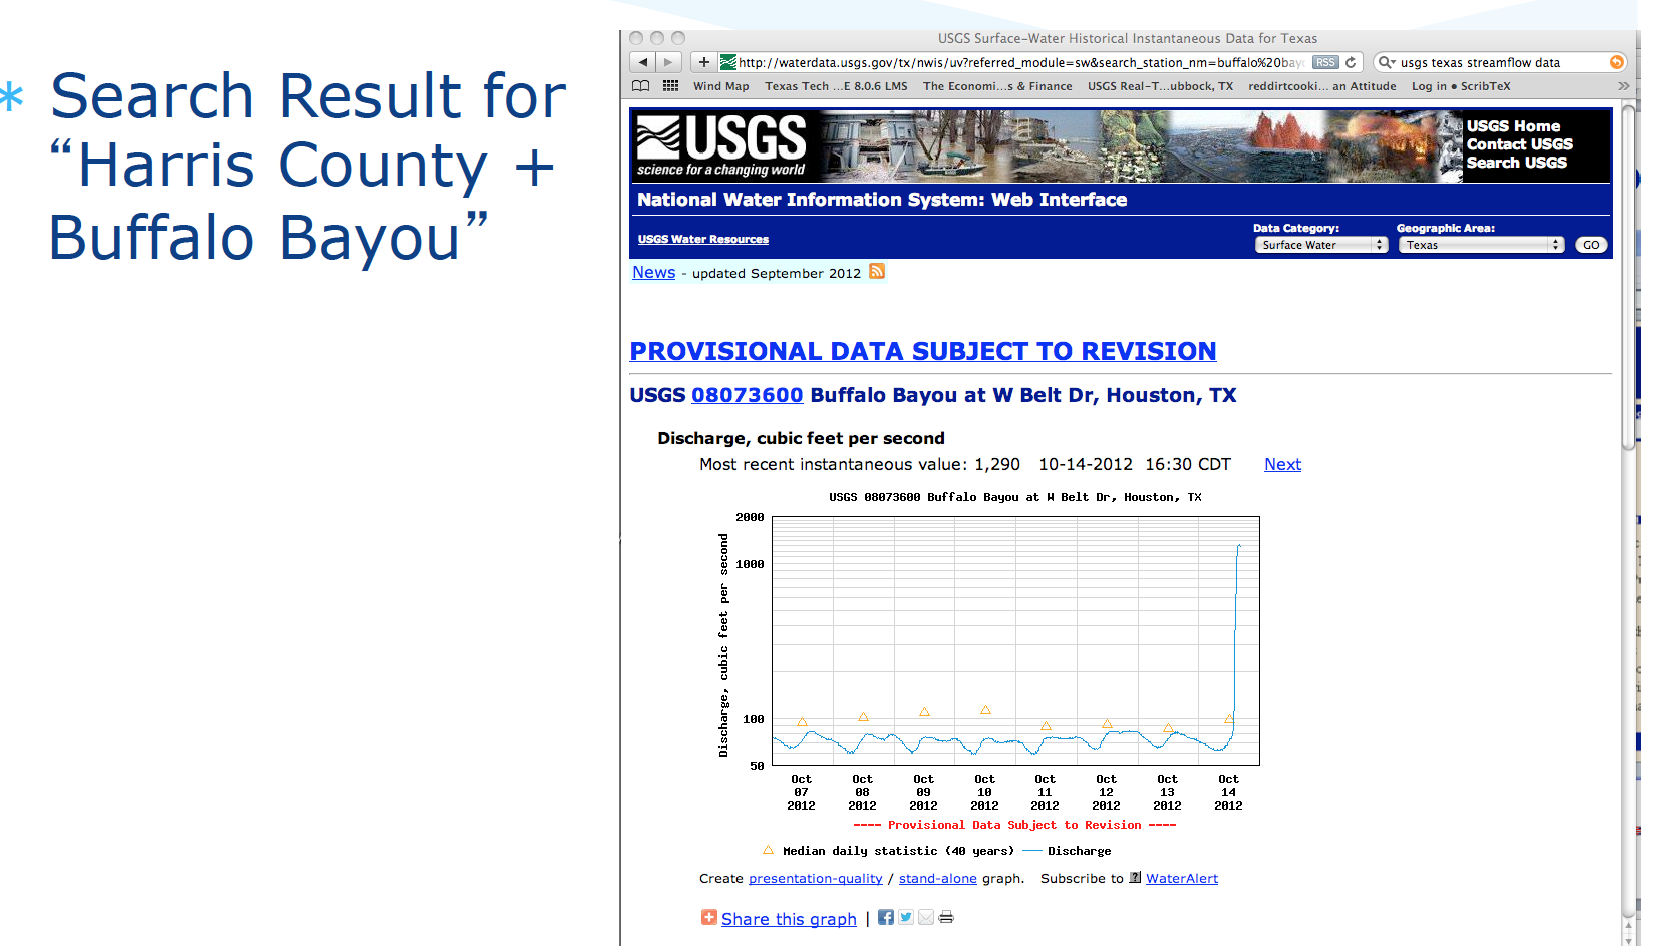This screenshot has height=946, width=1672.
Task: Open station 08073600 link
Action: (x=747, y=395)
